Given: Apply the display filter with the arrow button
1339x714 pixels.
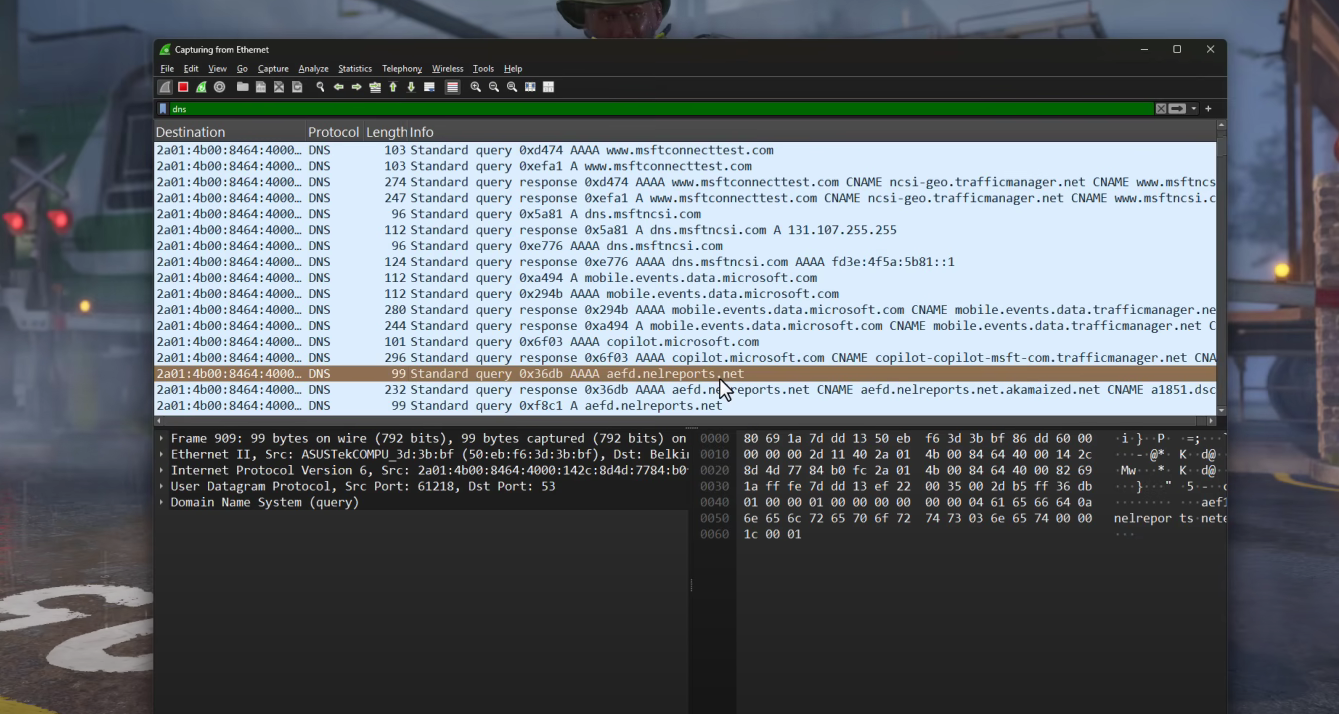Looking at the screenshot, I should click(x=1177, y=109).
